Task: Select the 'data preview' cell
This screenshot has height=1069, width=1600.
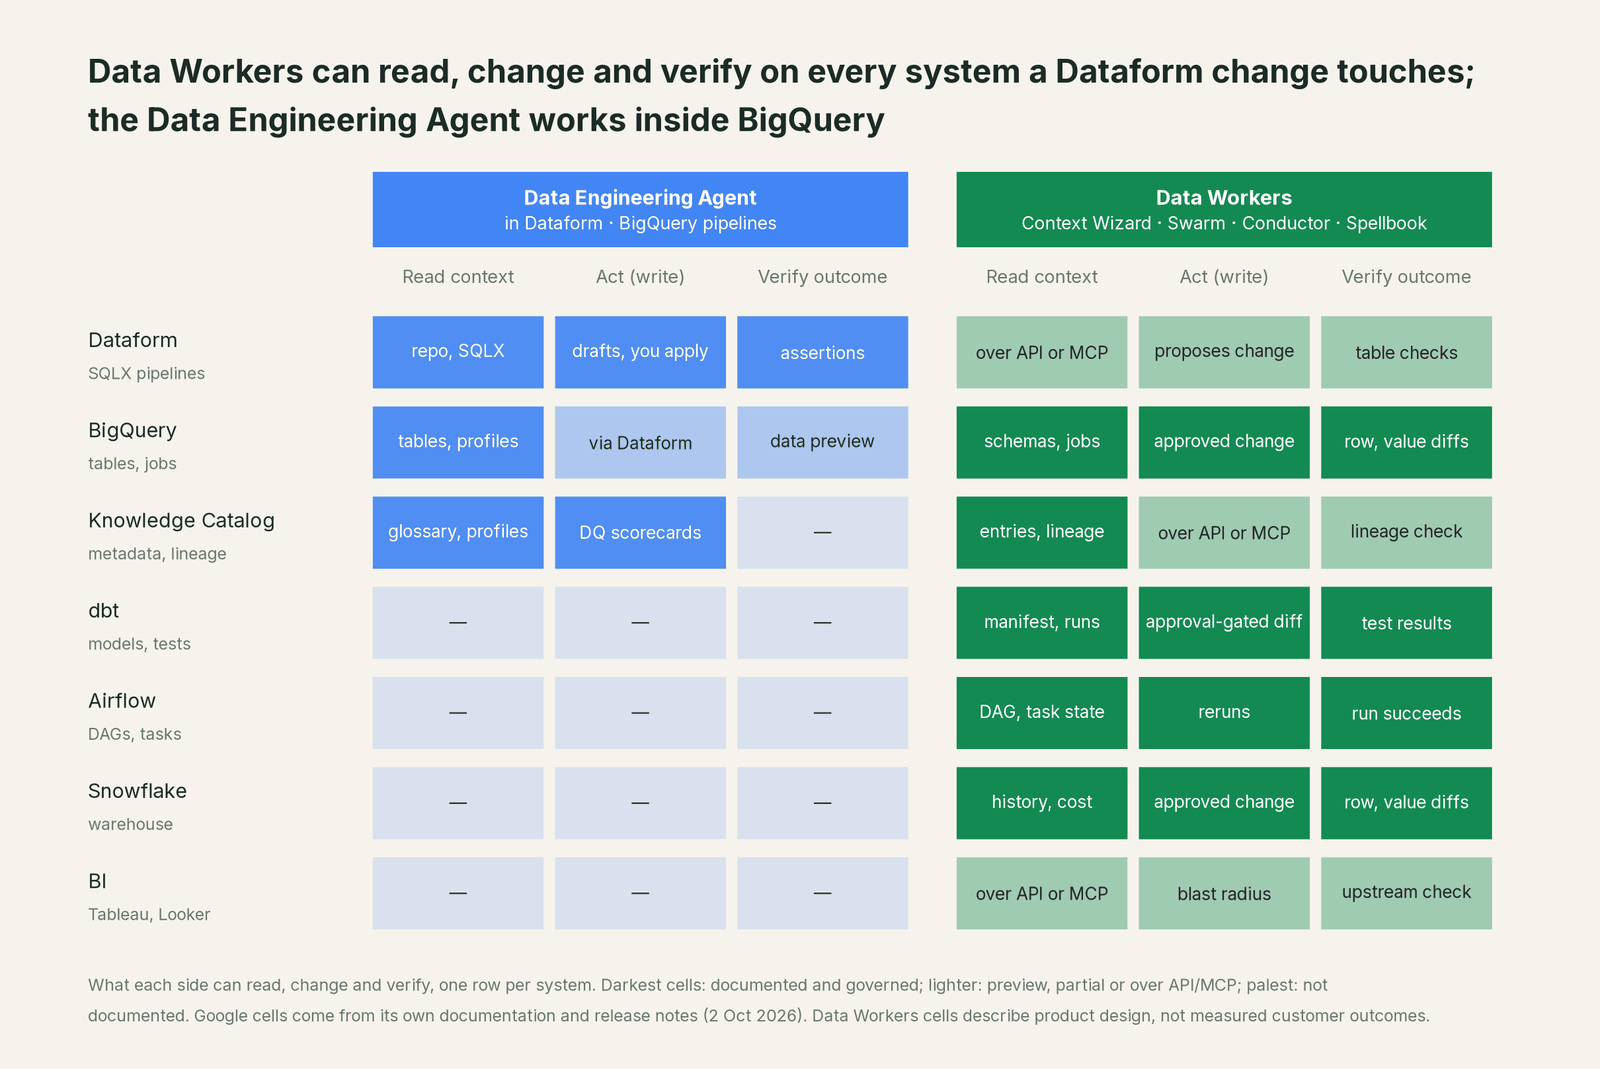Action: [822, 442]
